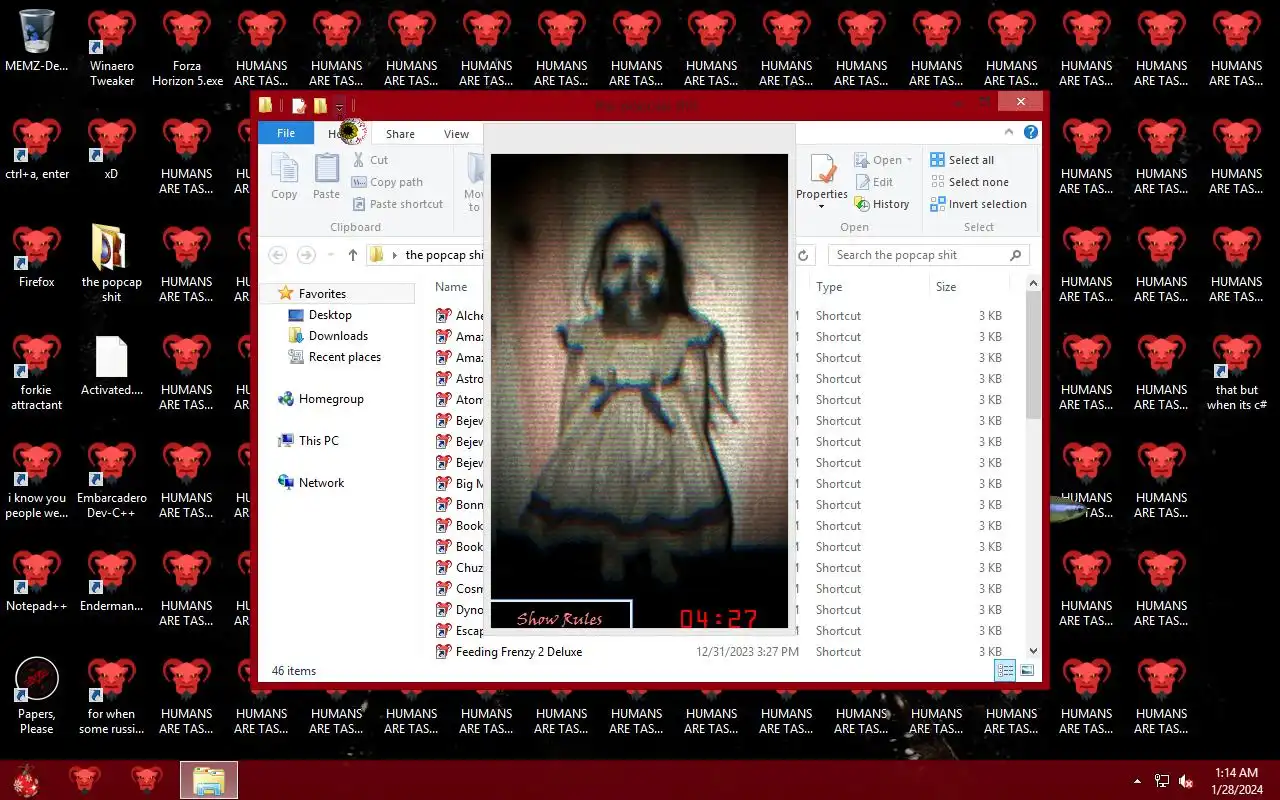Viewport: 1280px width, 800px height.
Task: Click the Paste icon in the ribbon
Action: click(327, 176)
